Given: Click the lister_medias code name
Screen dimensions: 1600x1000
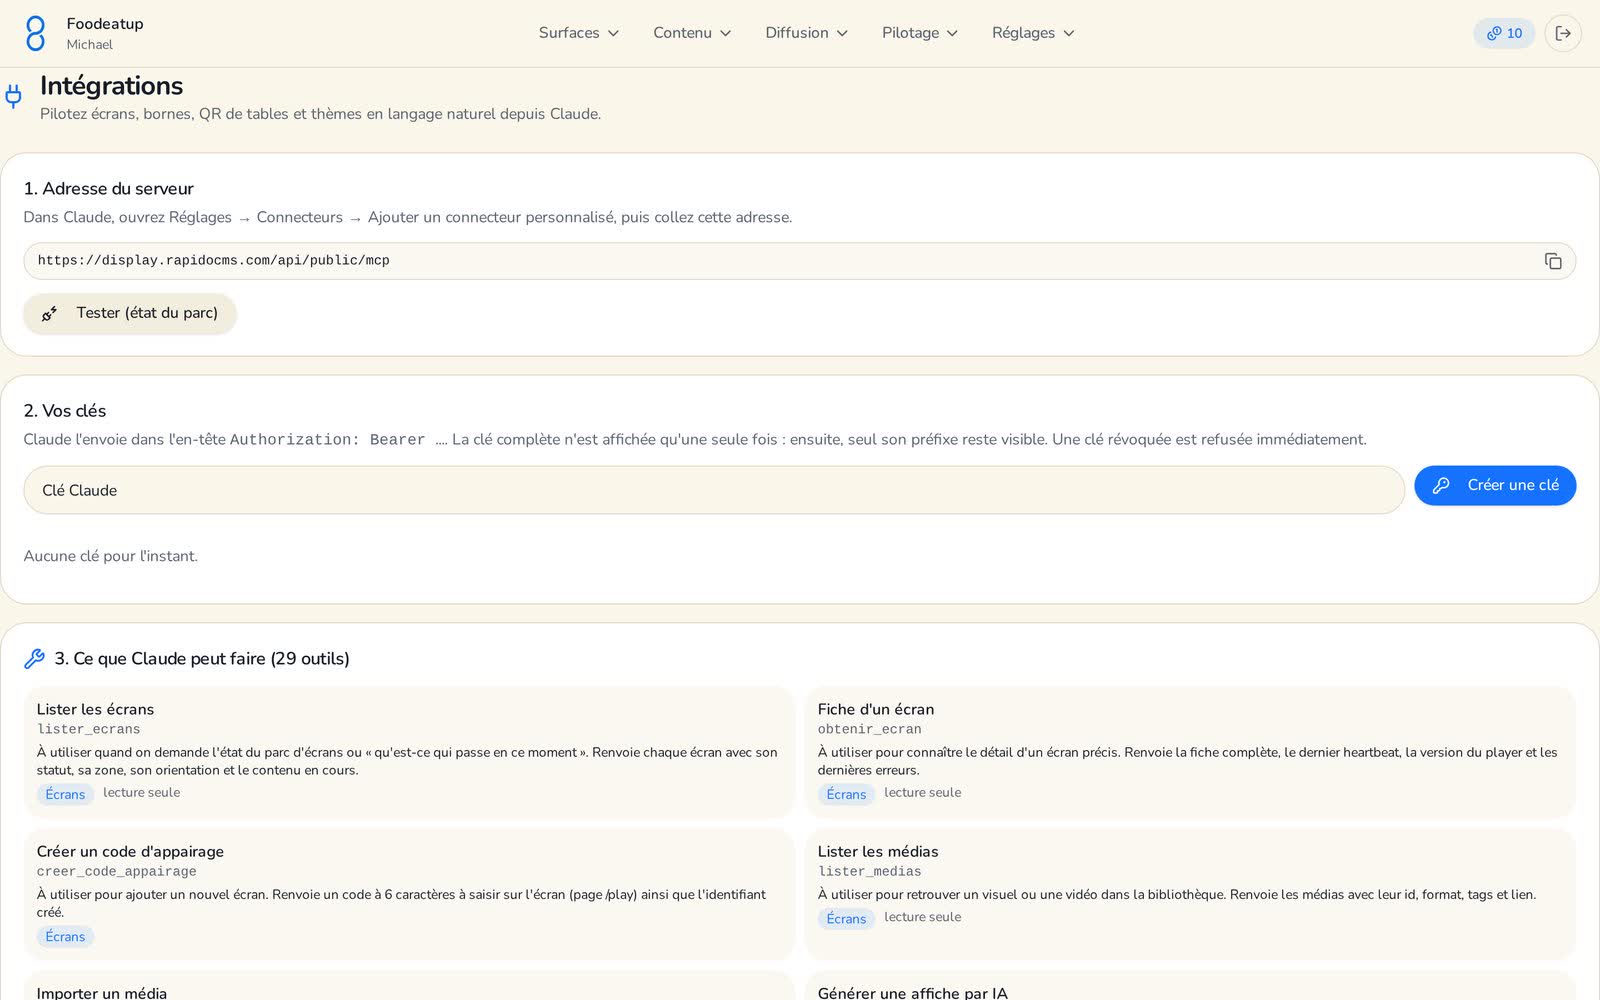Looking at the screenshot, I should 870,871.
